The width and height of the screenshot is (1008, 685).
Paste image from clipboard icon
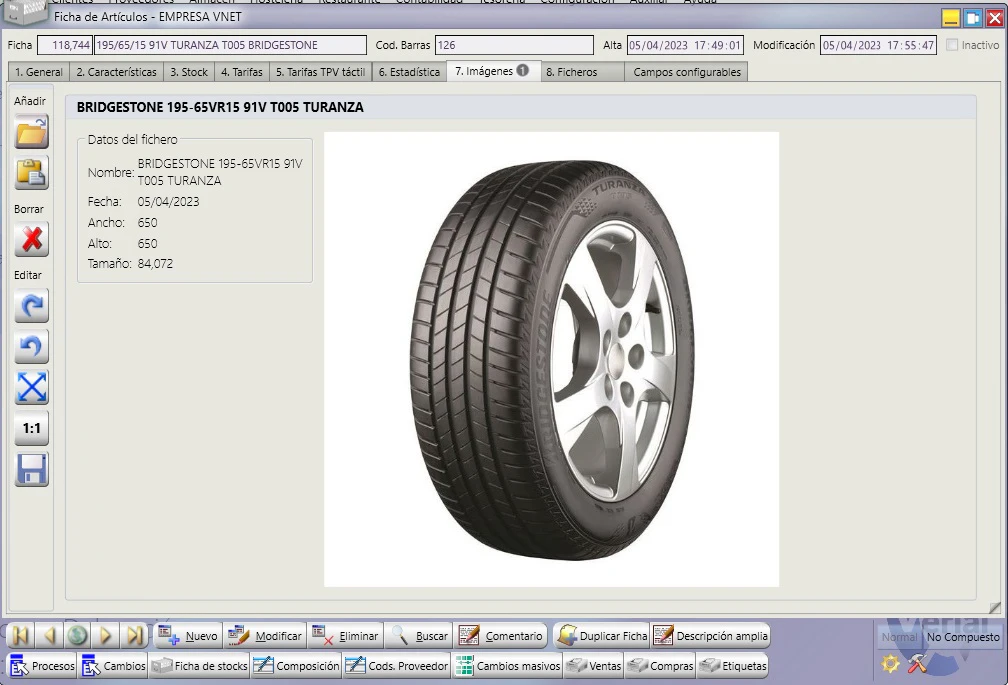coord(32,173)
